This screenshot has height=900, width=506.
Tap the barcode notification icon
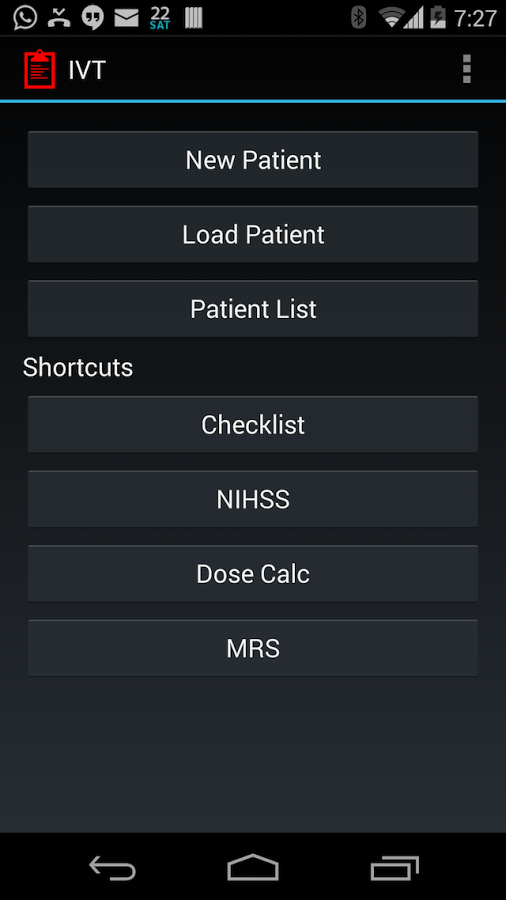193,18
